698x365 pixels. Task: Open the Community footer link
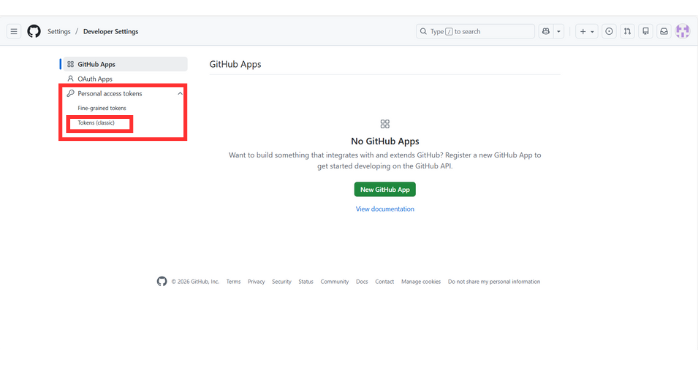click(335, 282)
